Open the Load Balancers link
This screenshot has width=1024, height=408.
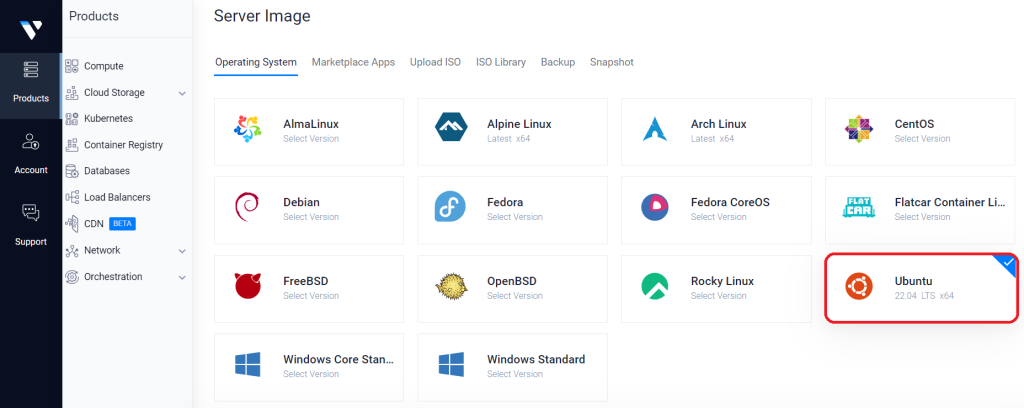[x=117, y=197]
